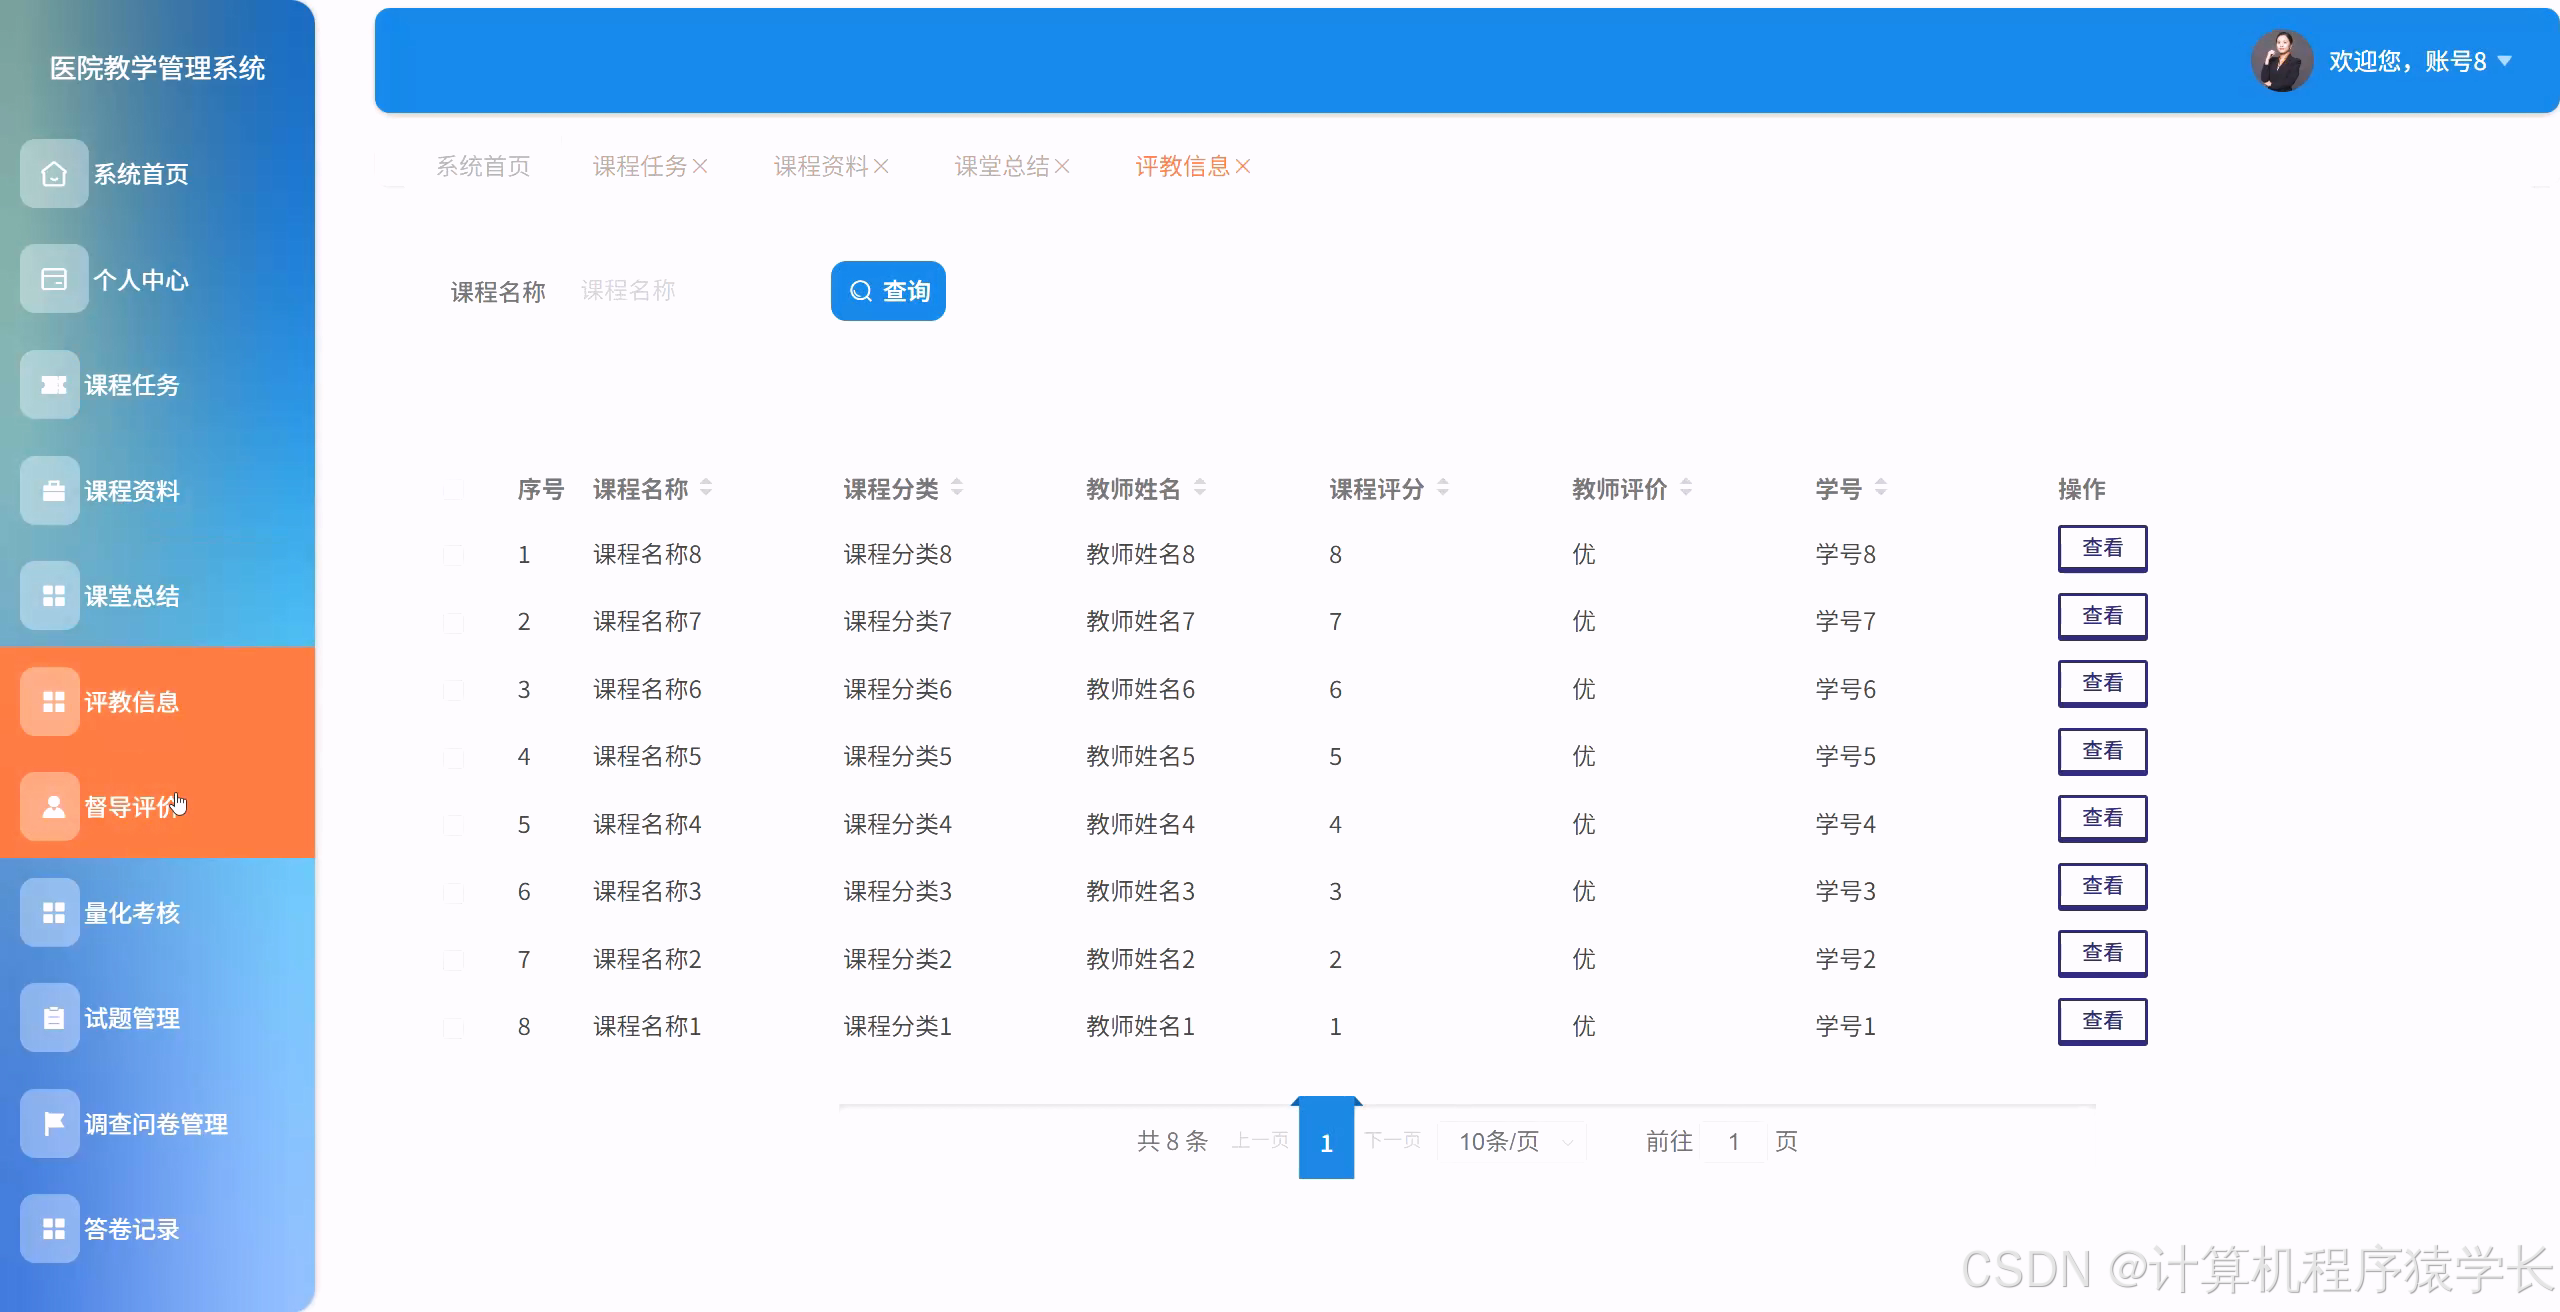Click the 查询 search button
The image size is (2560, 1312).
point(888,291)
